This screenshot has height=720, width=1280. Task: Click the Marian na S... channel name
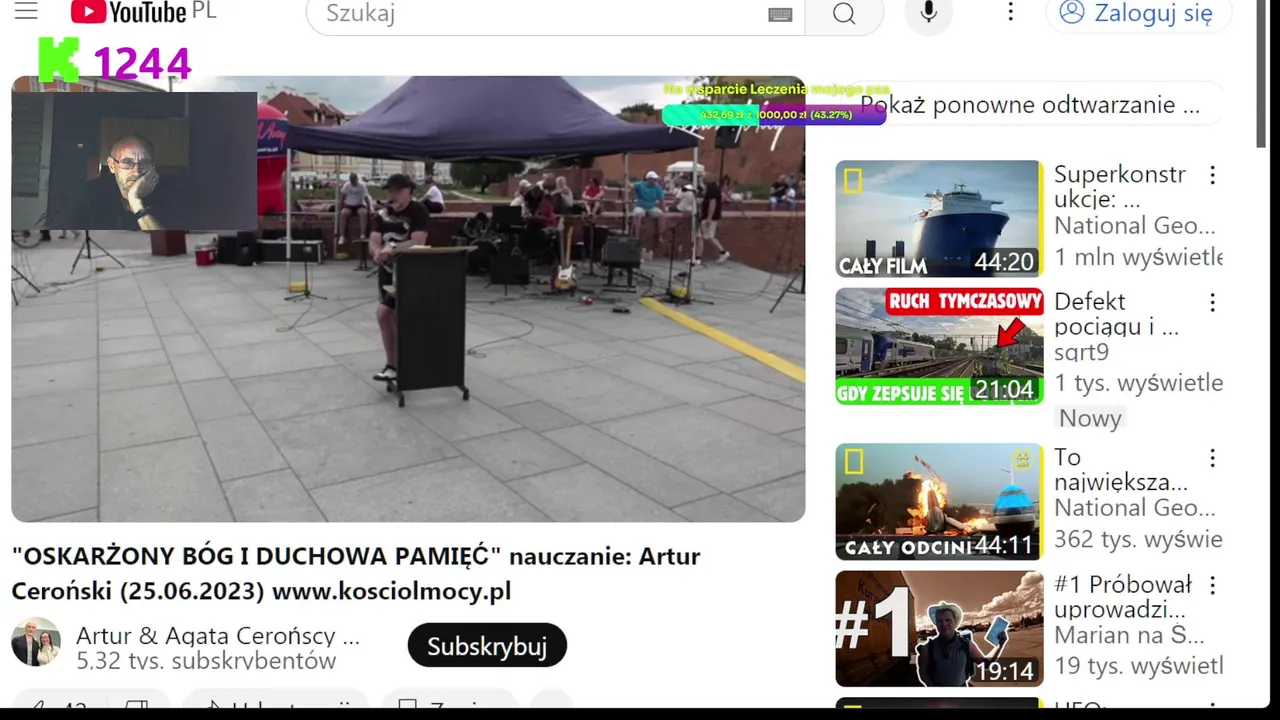(x=1129, y=634)
